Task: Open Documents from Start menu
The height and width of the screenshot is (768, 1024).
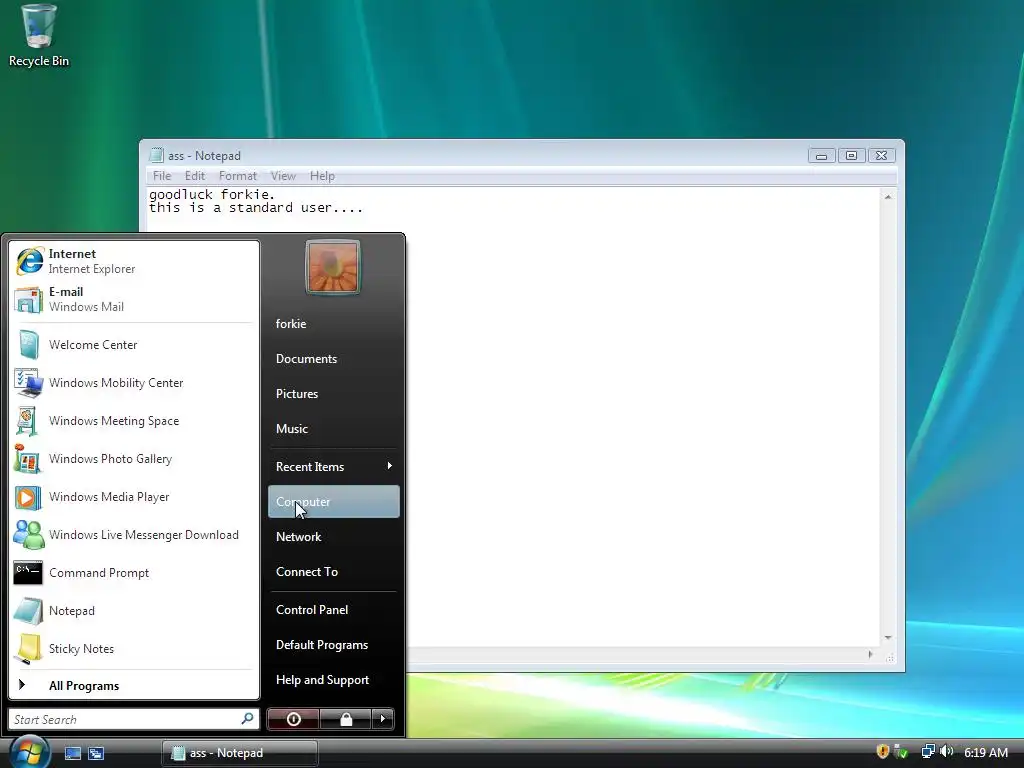Action: 333,359
